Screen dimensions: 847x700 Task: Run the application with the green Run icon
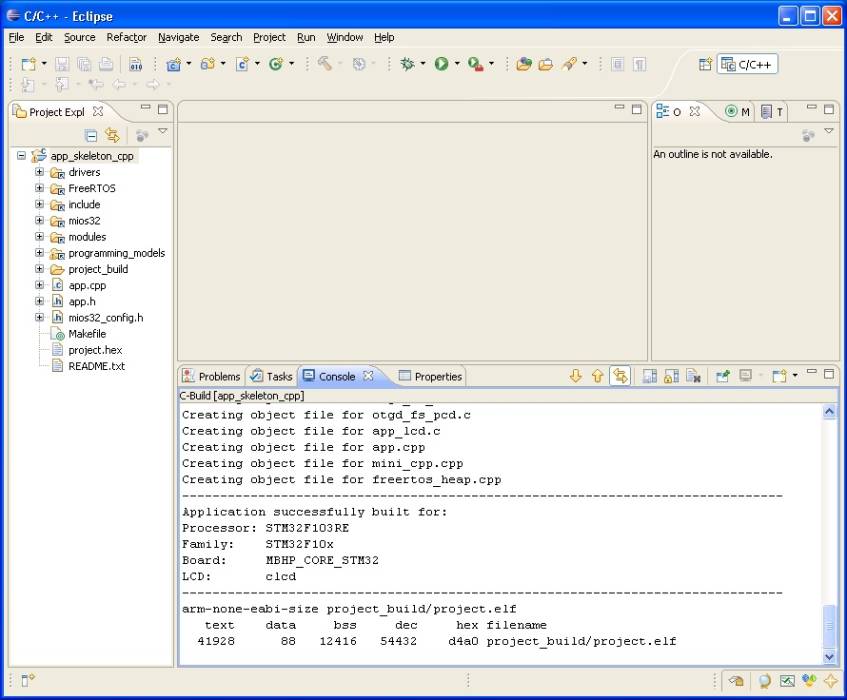440,63
